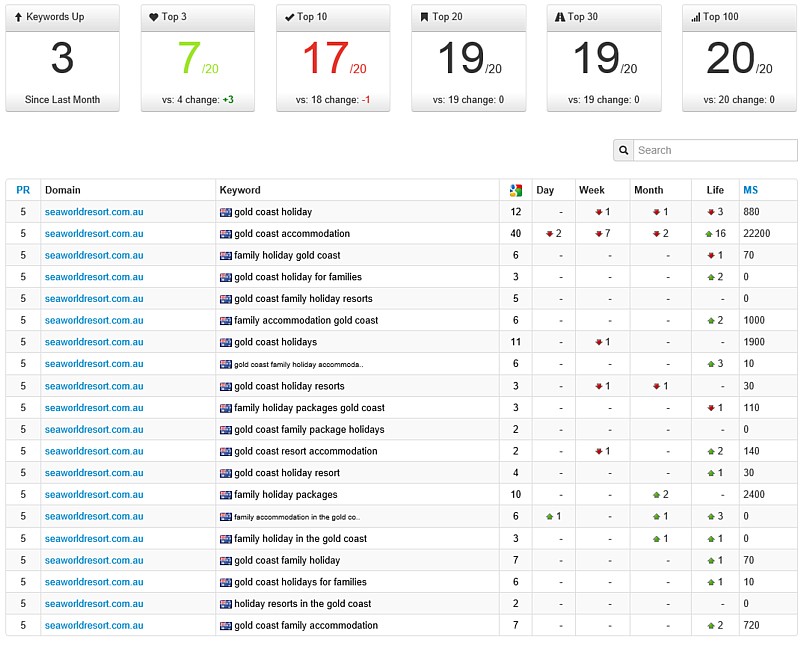Click the green 7/20 figure in Top 3
This screenshot has height=646, width=800.
pyautogui.click(x=198, y=58)
